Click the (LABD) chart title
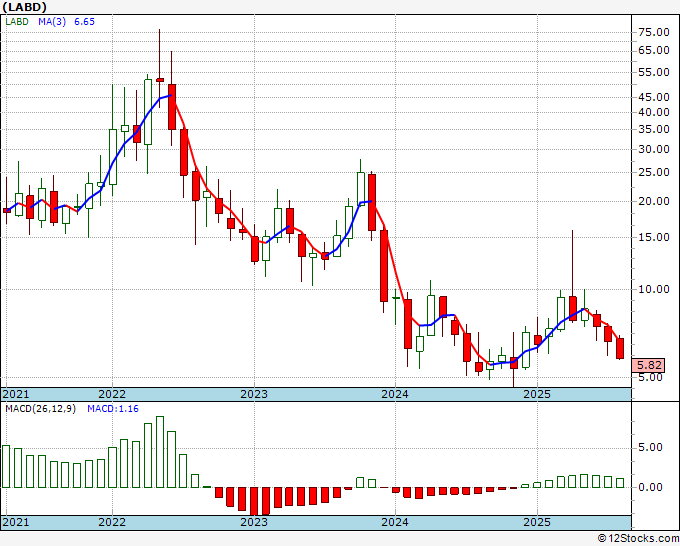This screenshot has height=546, width=680. click(24, 7)
